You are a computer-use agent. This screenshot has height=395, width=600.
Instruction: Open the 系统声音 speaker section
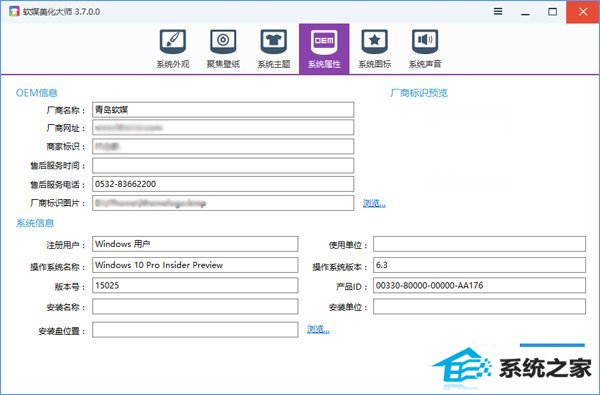click(x=425, y=49)
